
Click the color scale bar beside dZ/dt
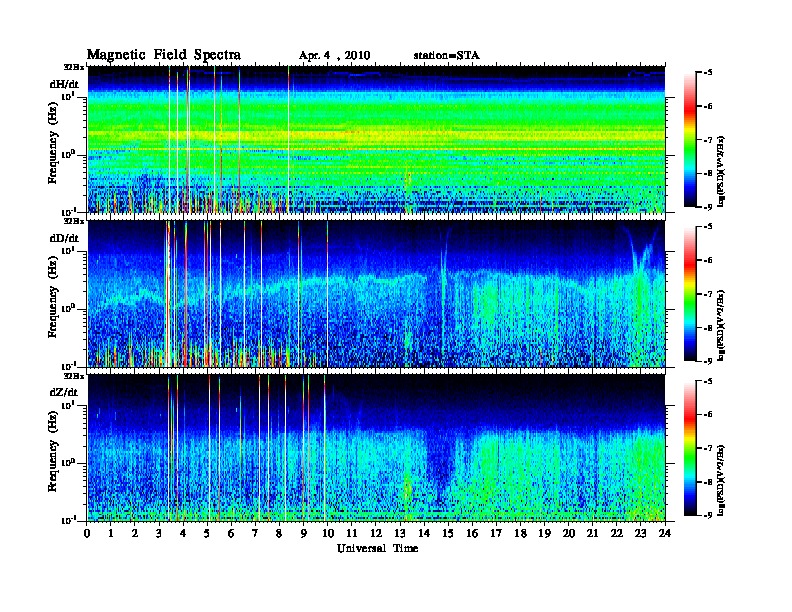coord(690,447)
